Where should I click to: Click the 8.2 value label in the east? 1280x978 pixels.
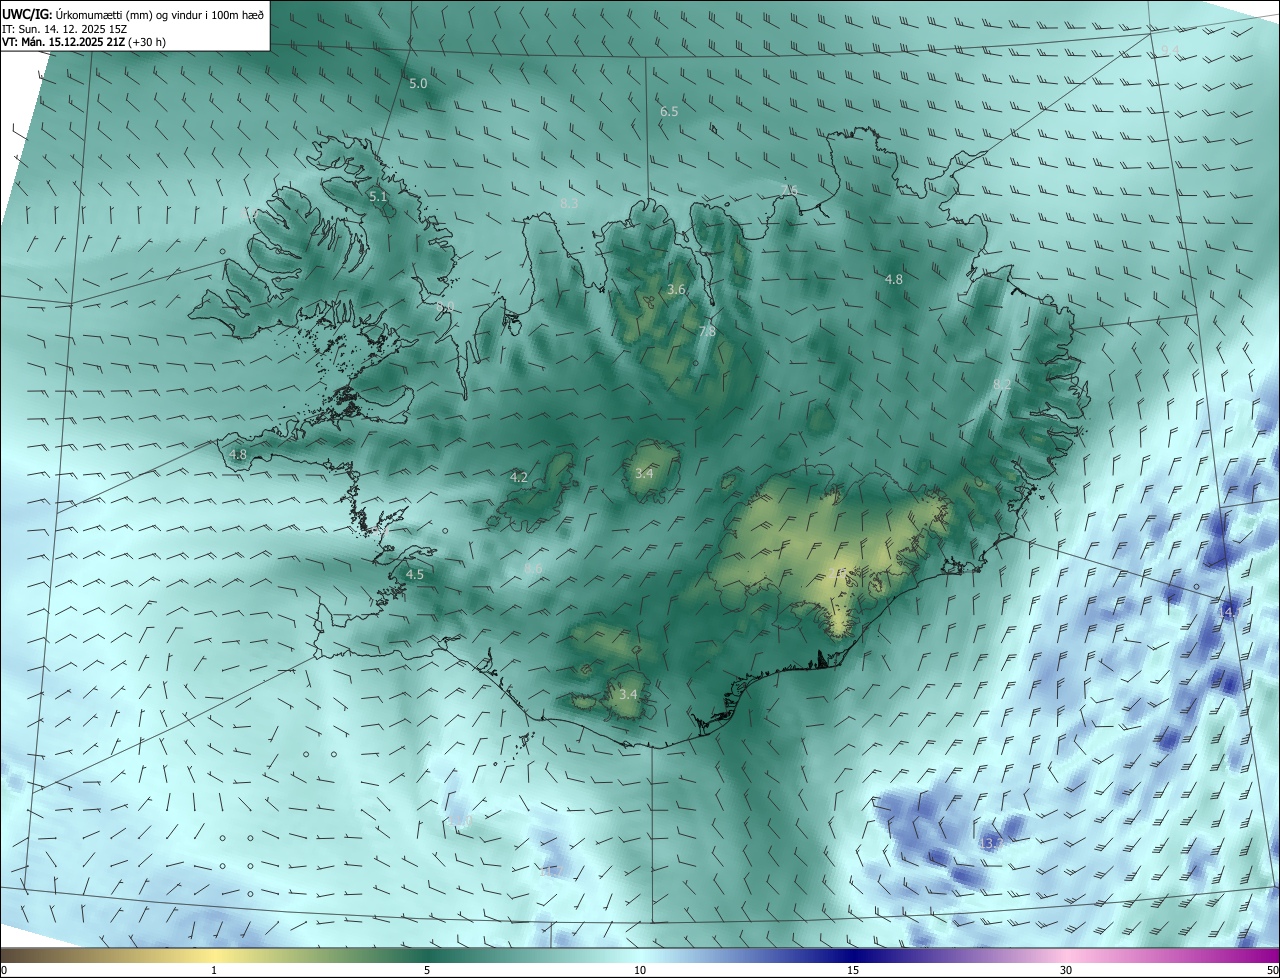coord(1002,384)
